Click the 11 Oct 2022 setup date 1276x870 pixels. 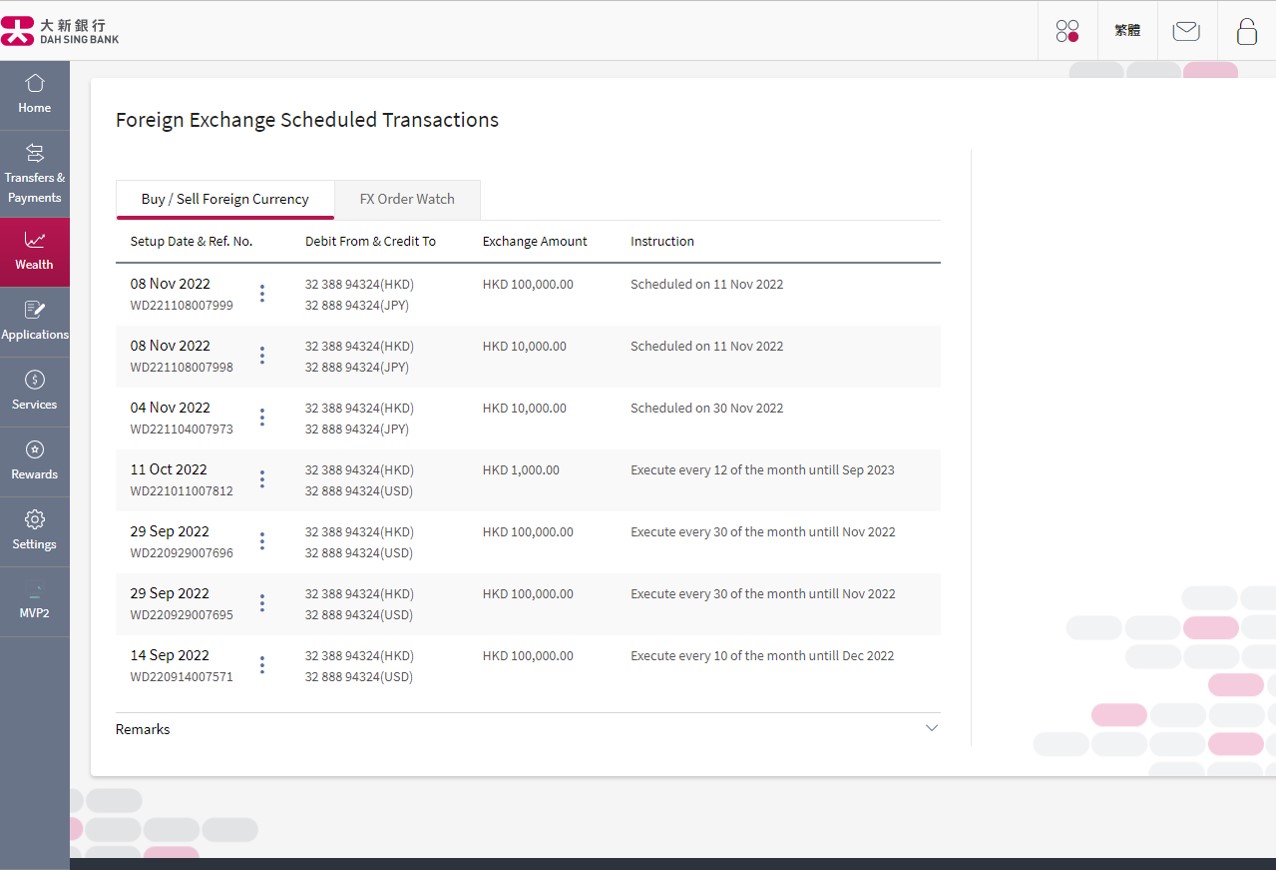[168, 469]
